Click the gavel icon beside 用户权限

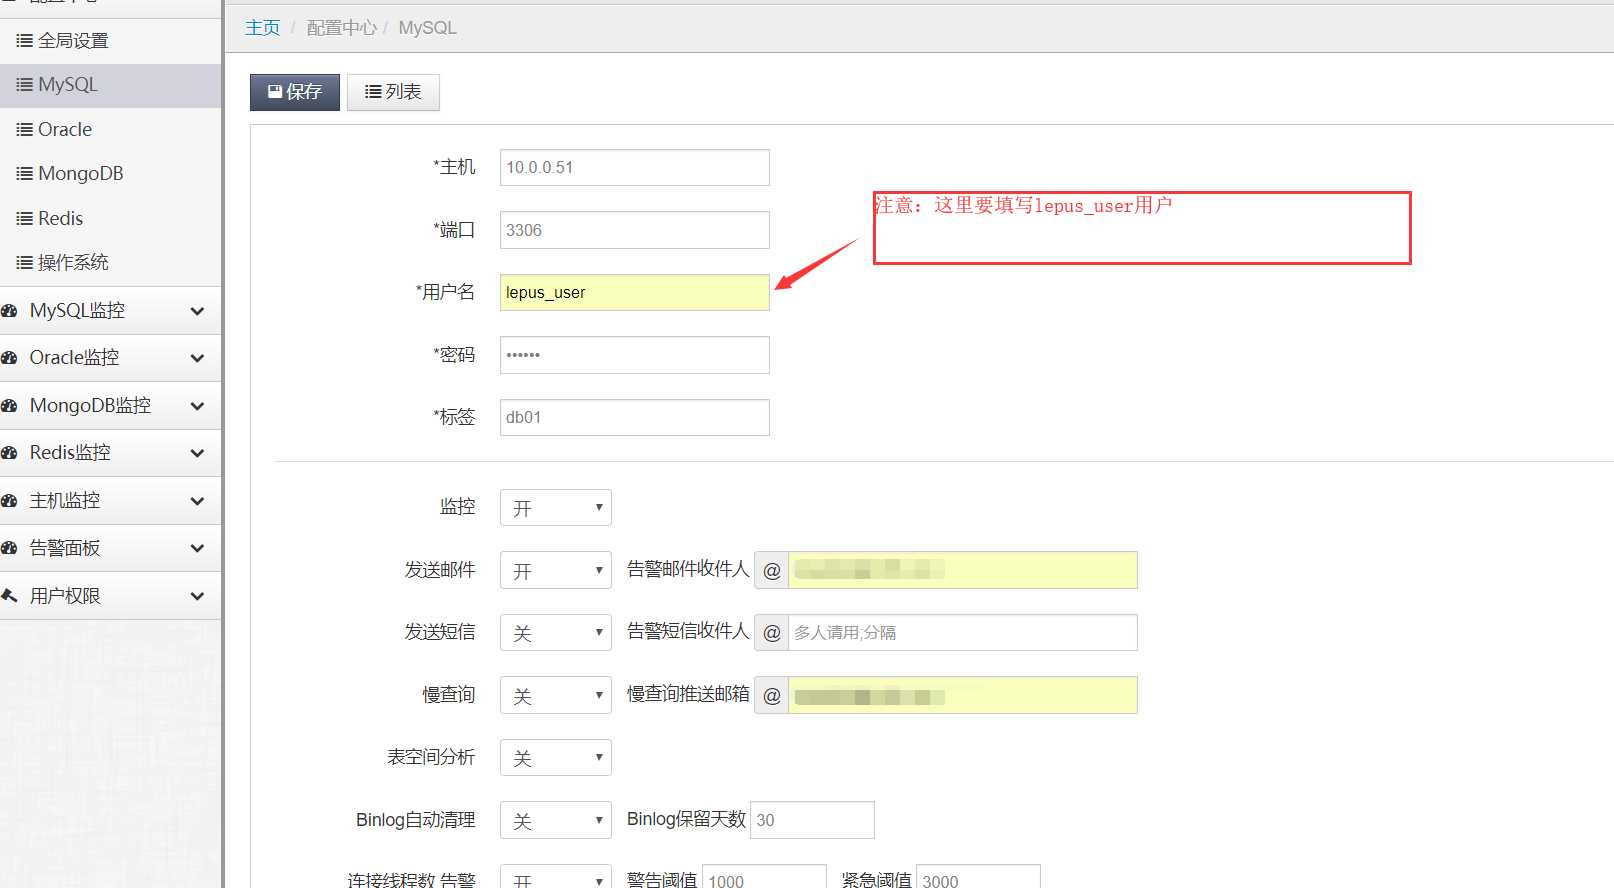[9, 596]
